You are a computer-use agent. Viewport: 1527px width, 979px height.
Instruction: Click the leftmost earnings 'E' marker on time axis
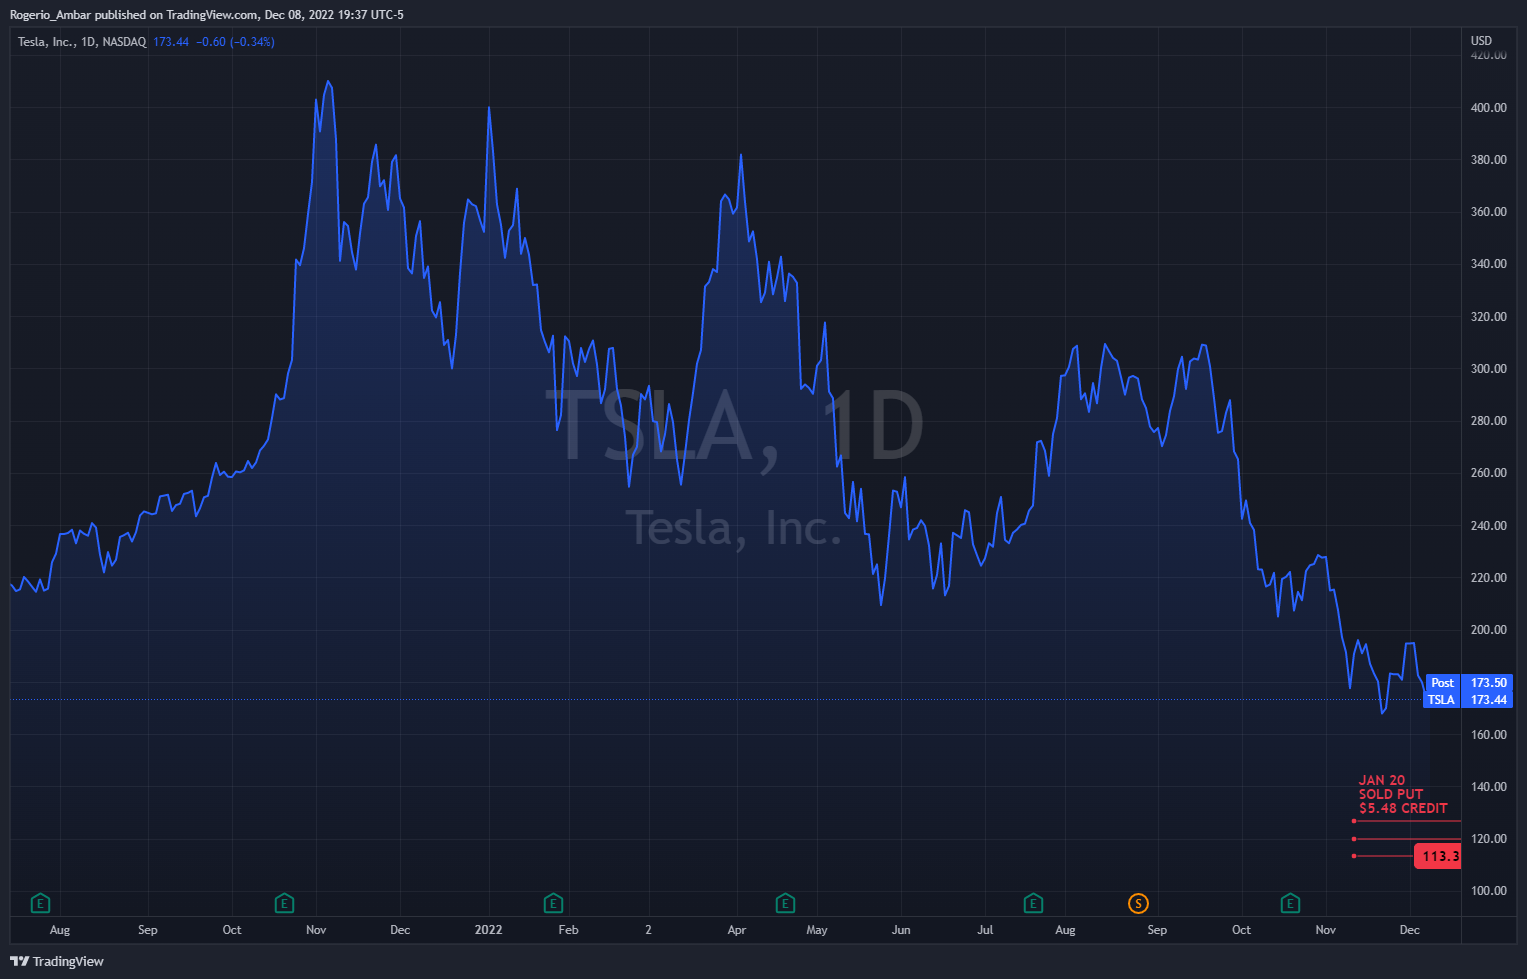tap(40, 904)
